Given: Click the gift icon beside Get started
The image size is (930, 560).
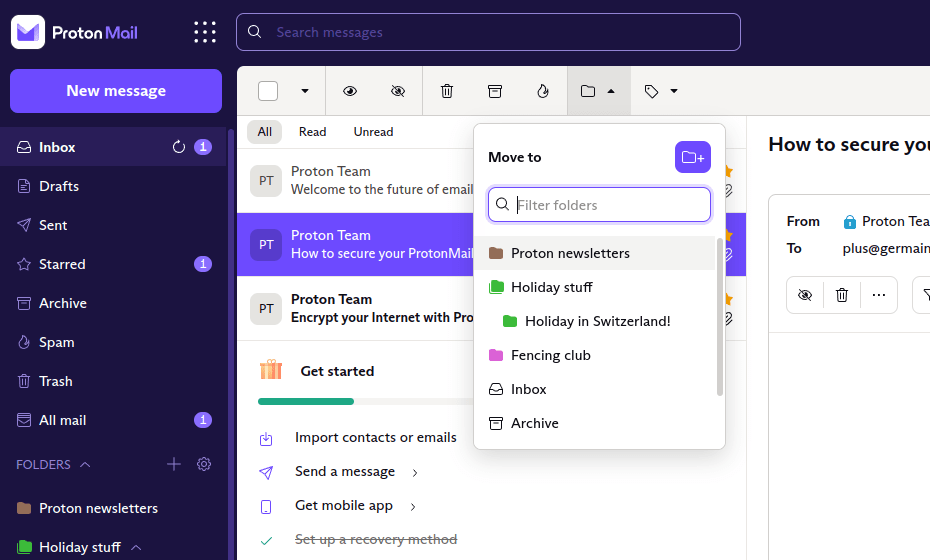Looking at the screenshot, I should pyautogui.click(x=271, y=370).
